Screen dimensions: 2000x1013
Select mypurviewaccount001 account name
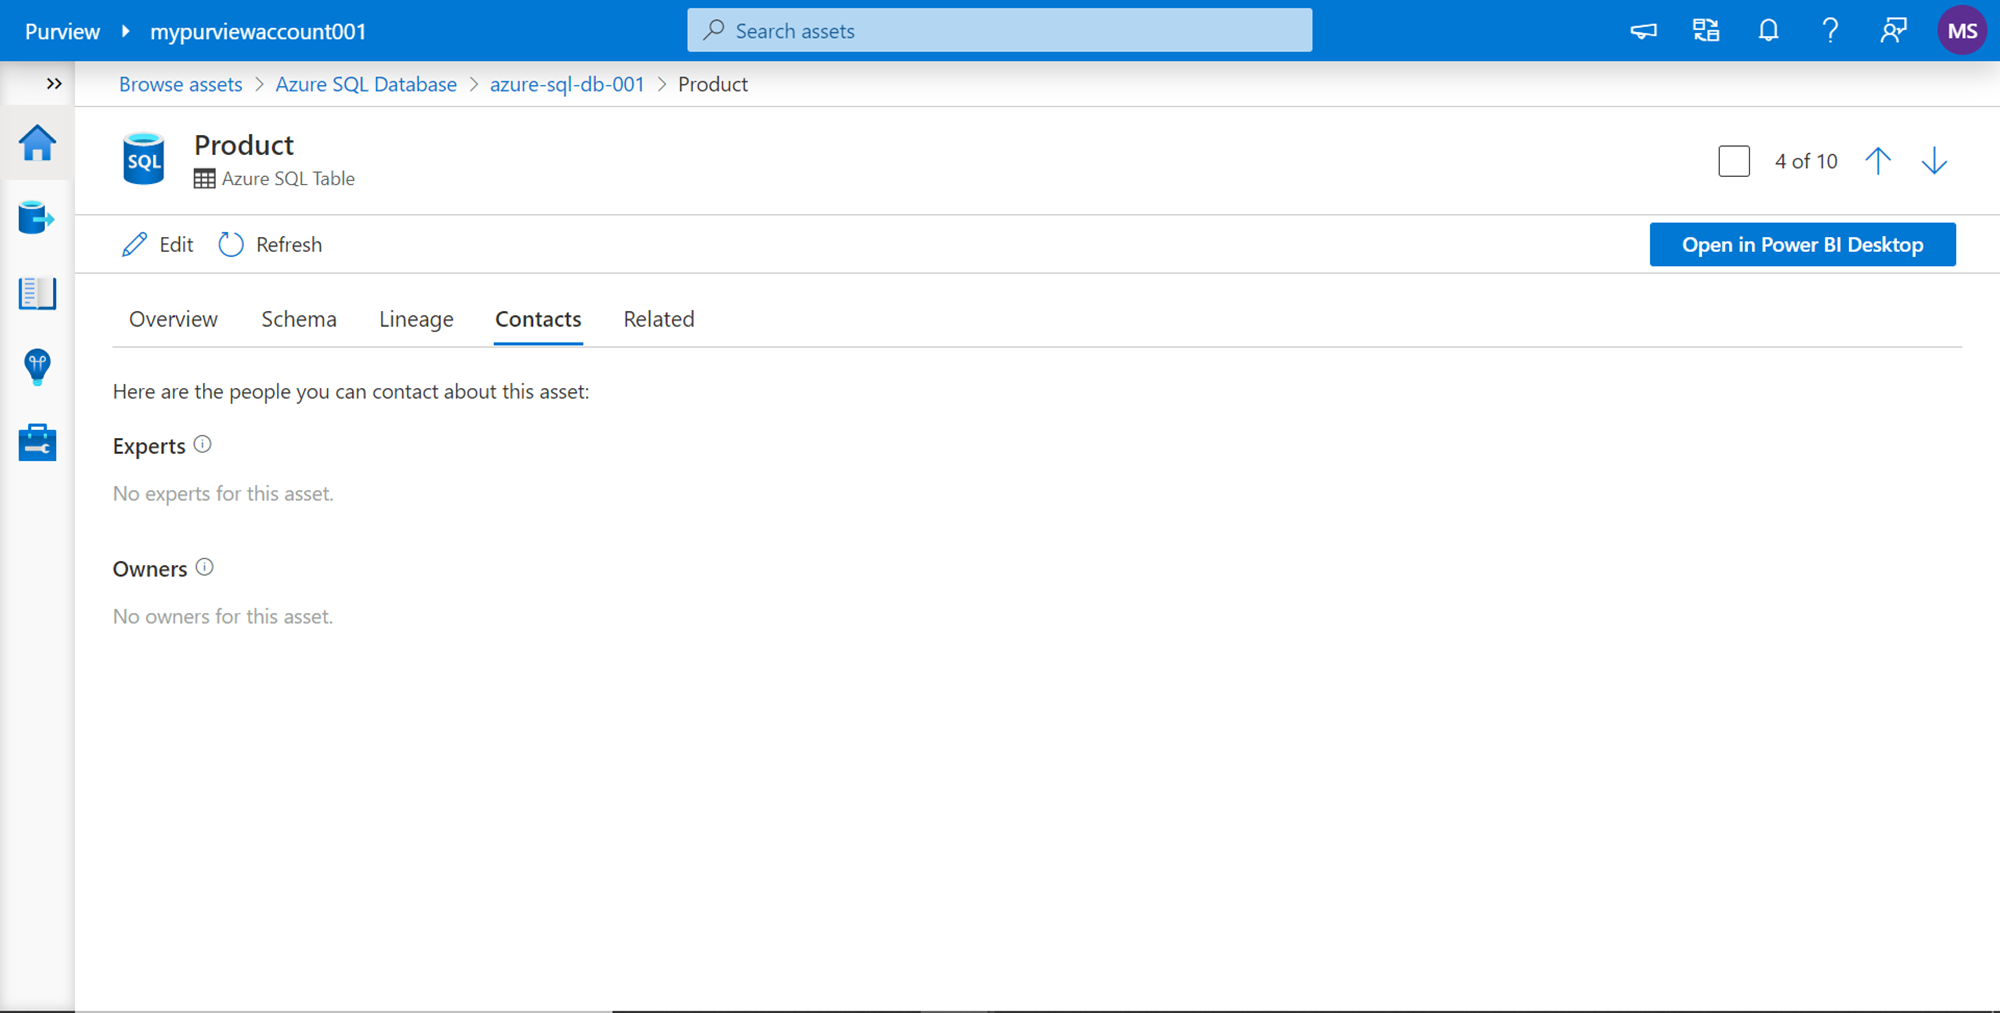[x=258, y=31]
